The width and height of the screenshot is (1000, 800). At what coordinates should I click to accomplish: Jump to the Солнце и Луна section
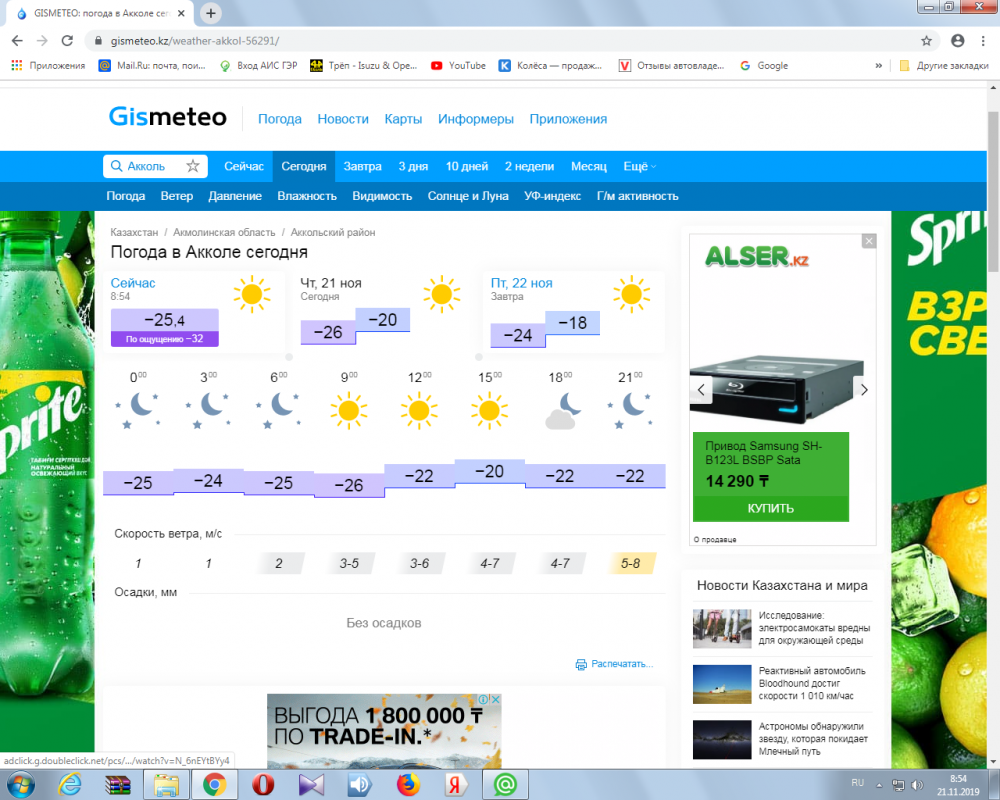click(468, 196)
